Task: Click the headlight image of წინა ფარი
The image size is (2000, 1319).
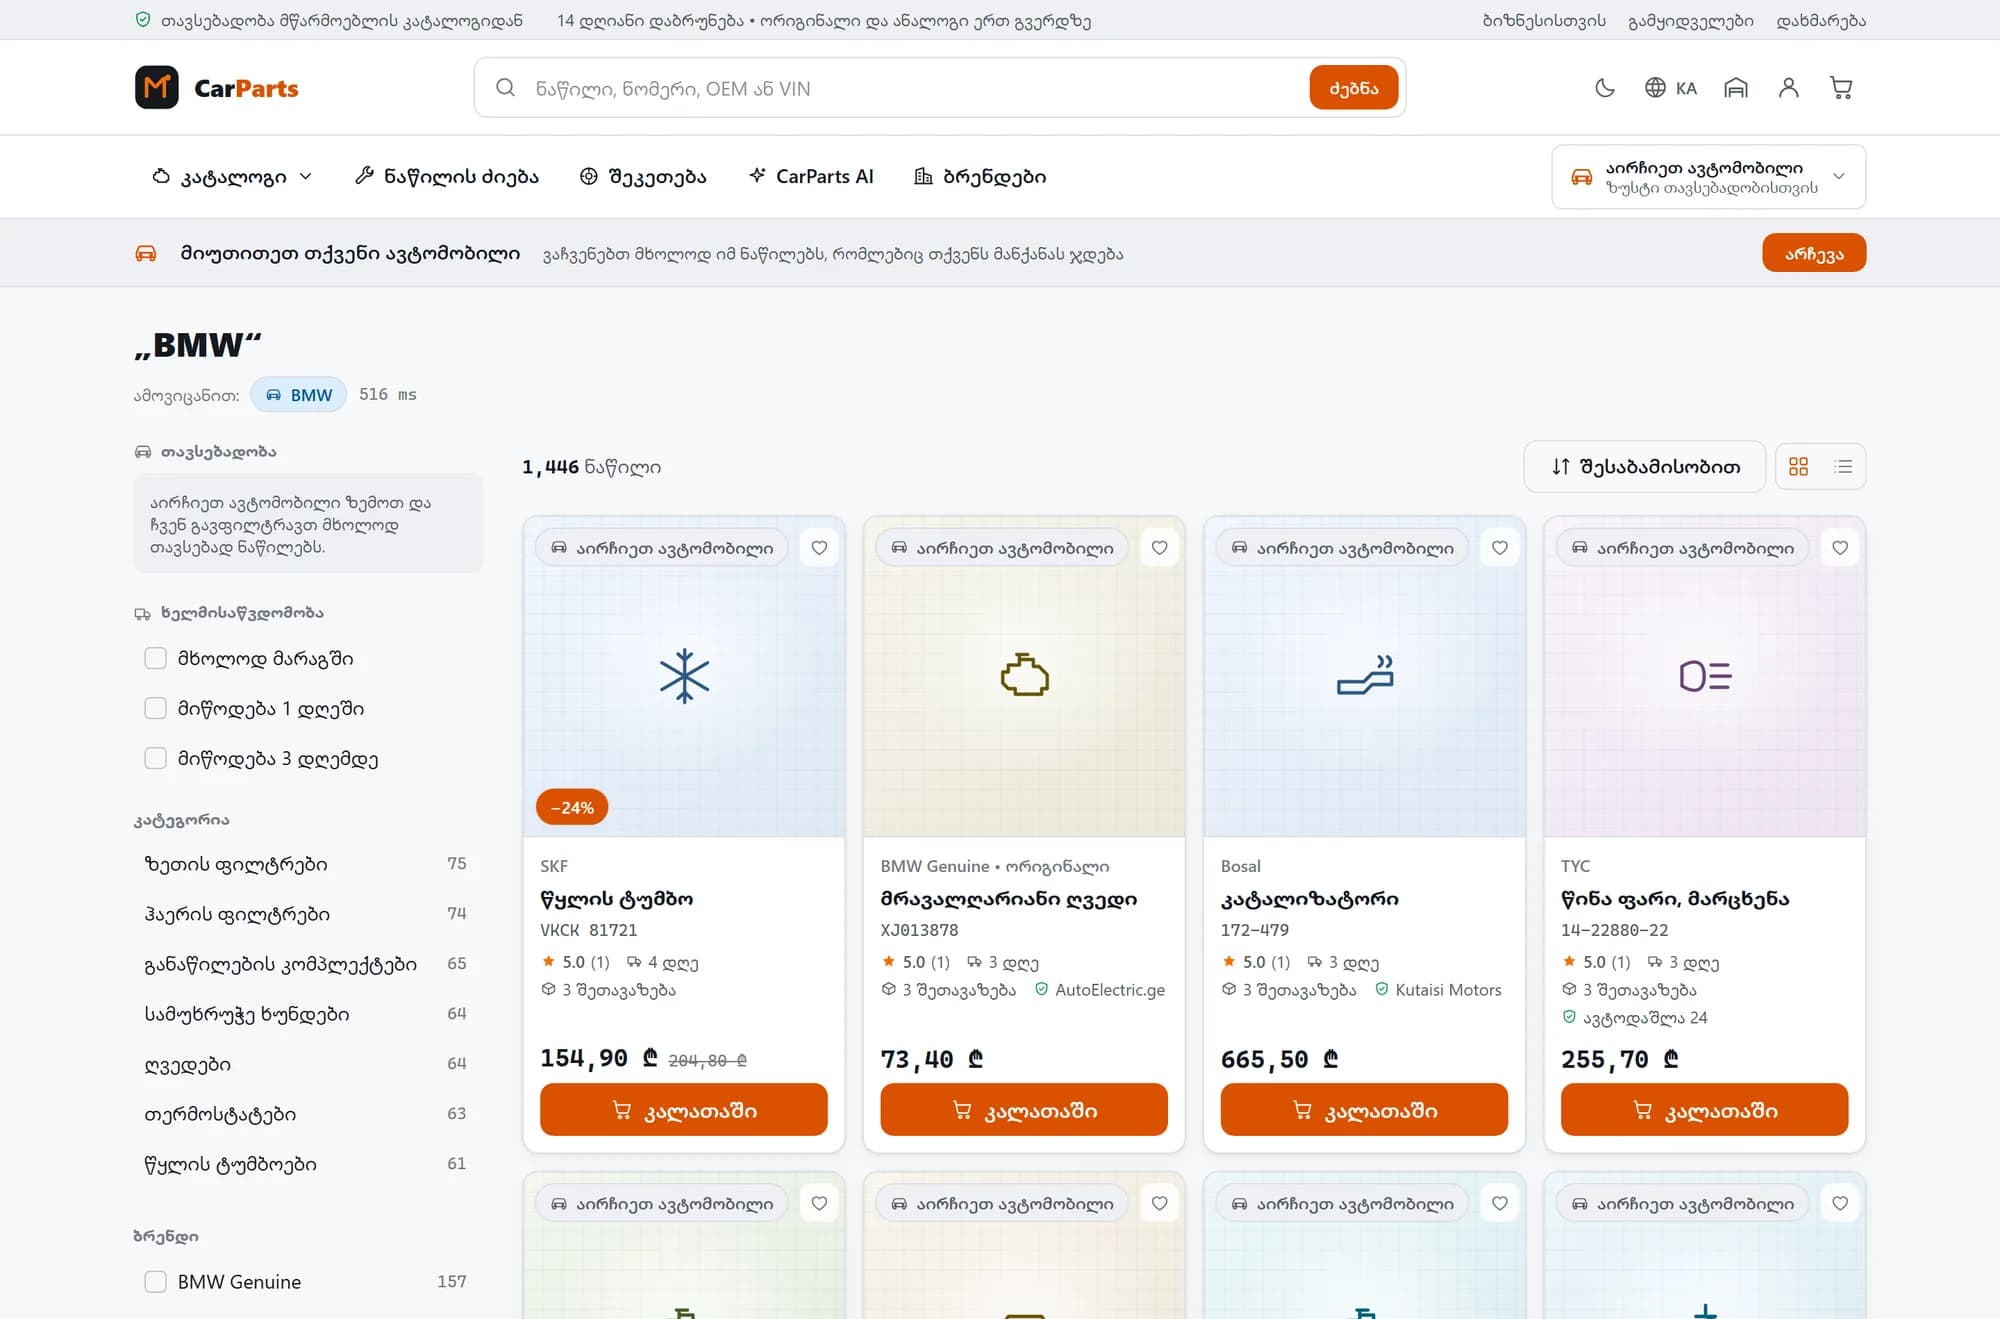Action: [x=1705, y=676]
